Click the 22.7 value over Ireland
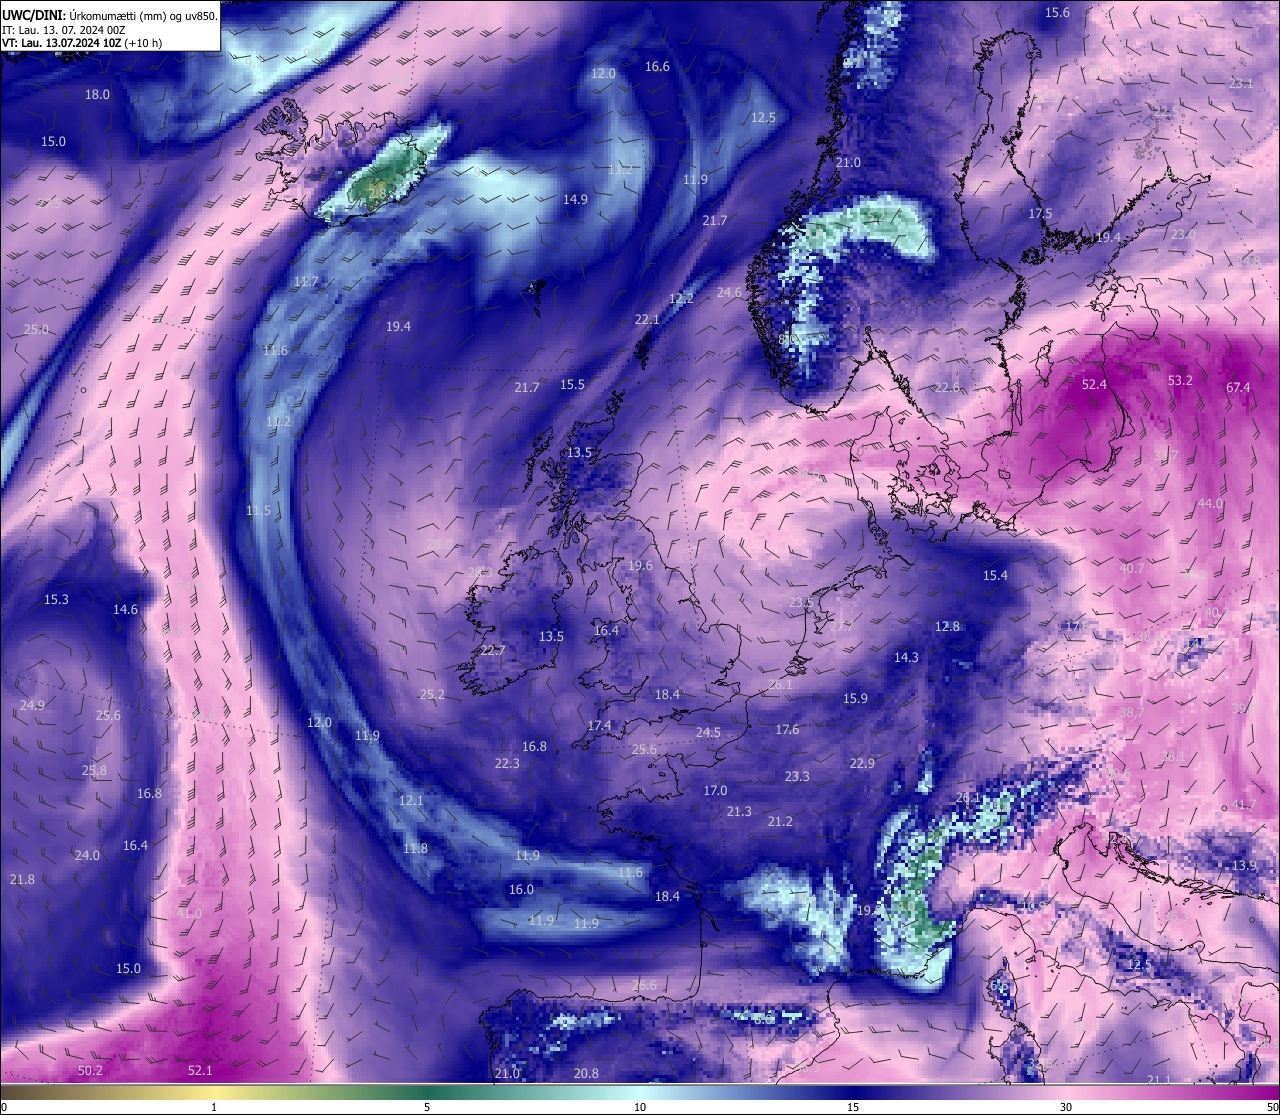This screenshot has height=1115, width=1280. tap(493, 650)
